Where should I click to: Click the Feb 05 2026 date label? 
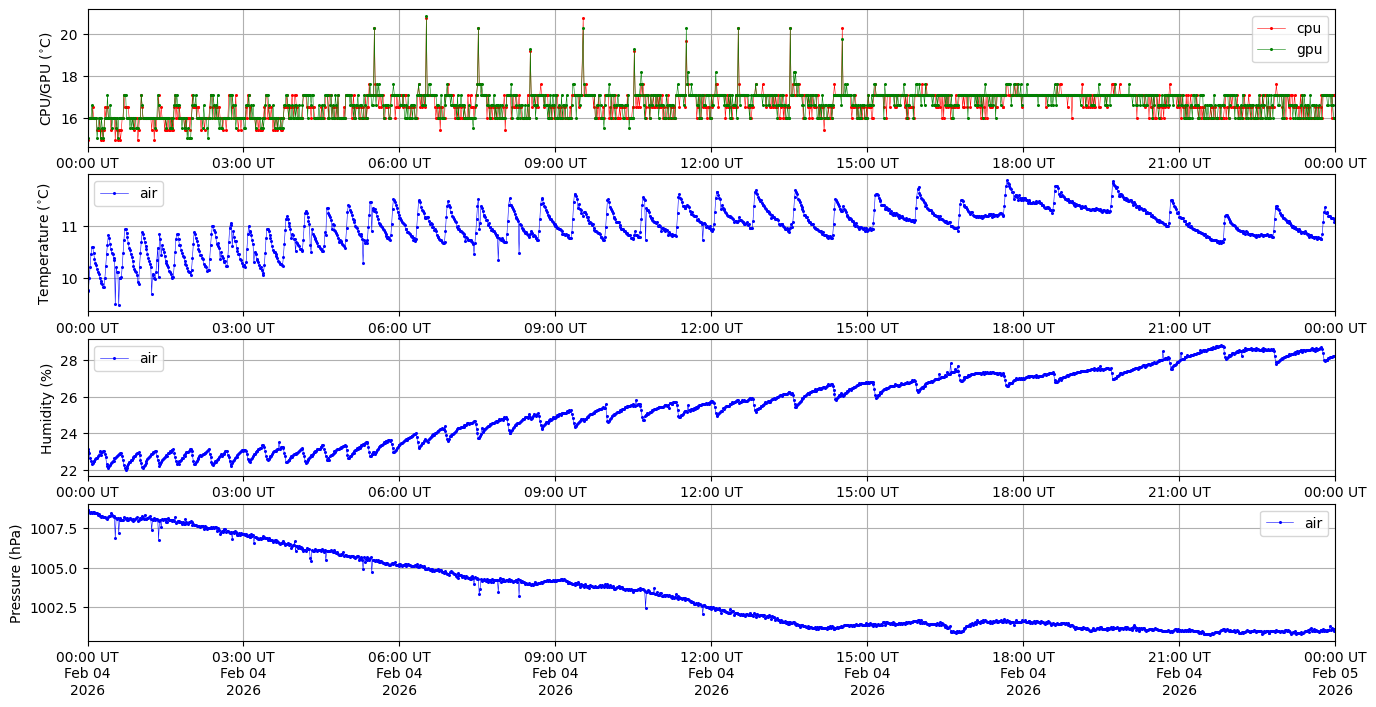pyautogui.click(x=1335, y=674)
